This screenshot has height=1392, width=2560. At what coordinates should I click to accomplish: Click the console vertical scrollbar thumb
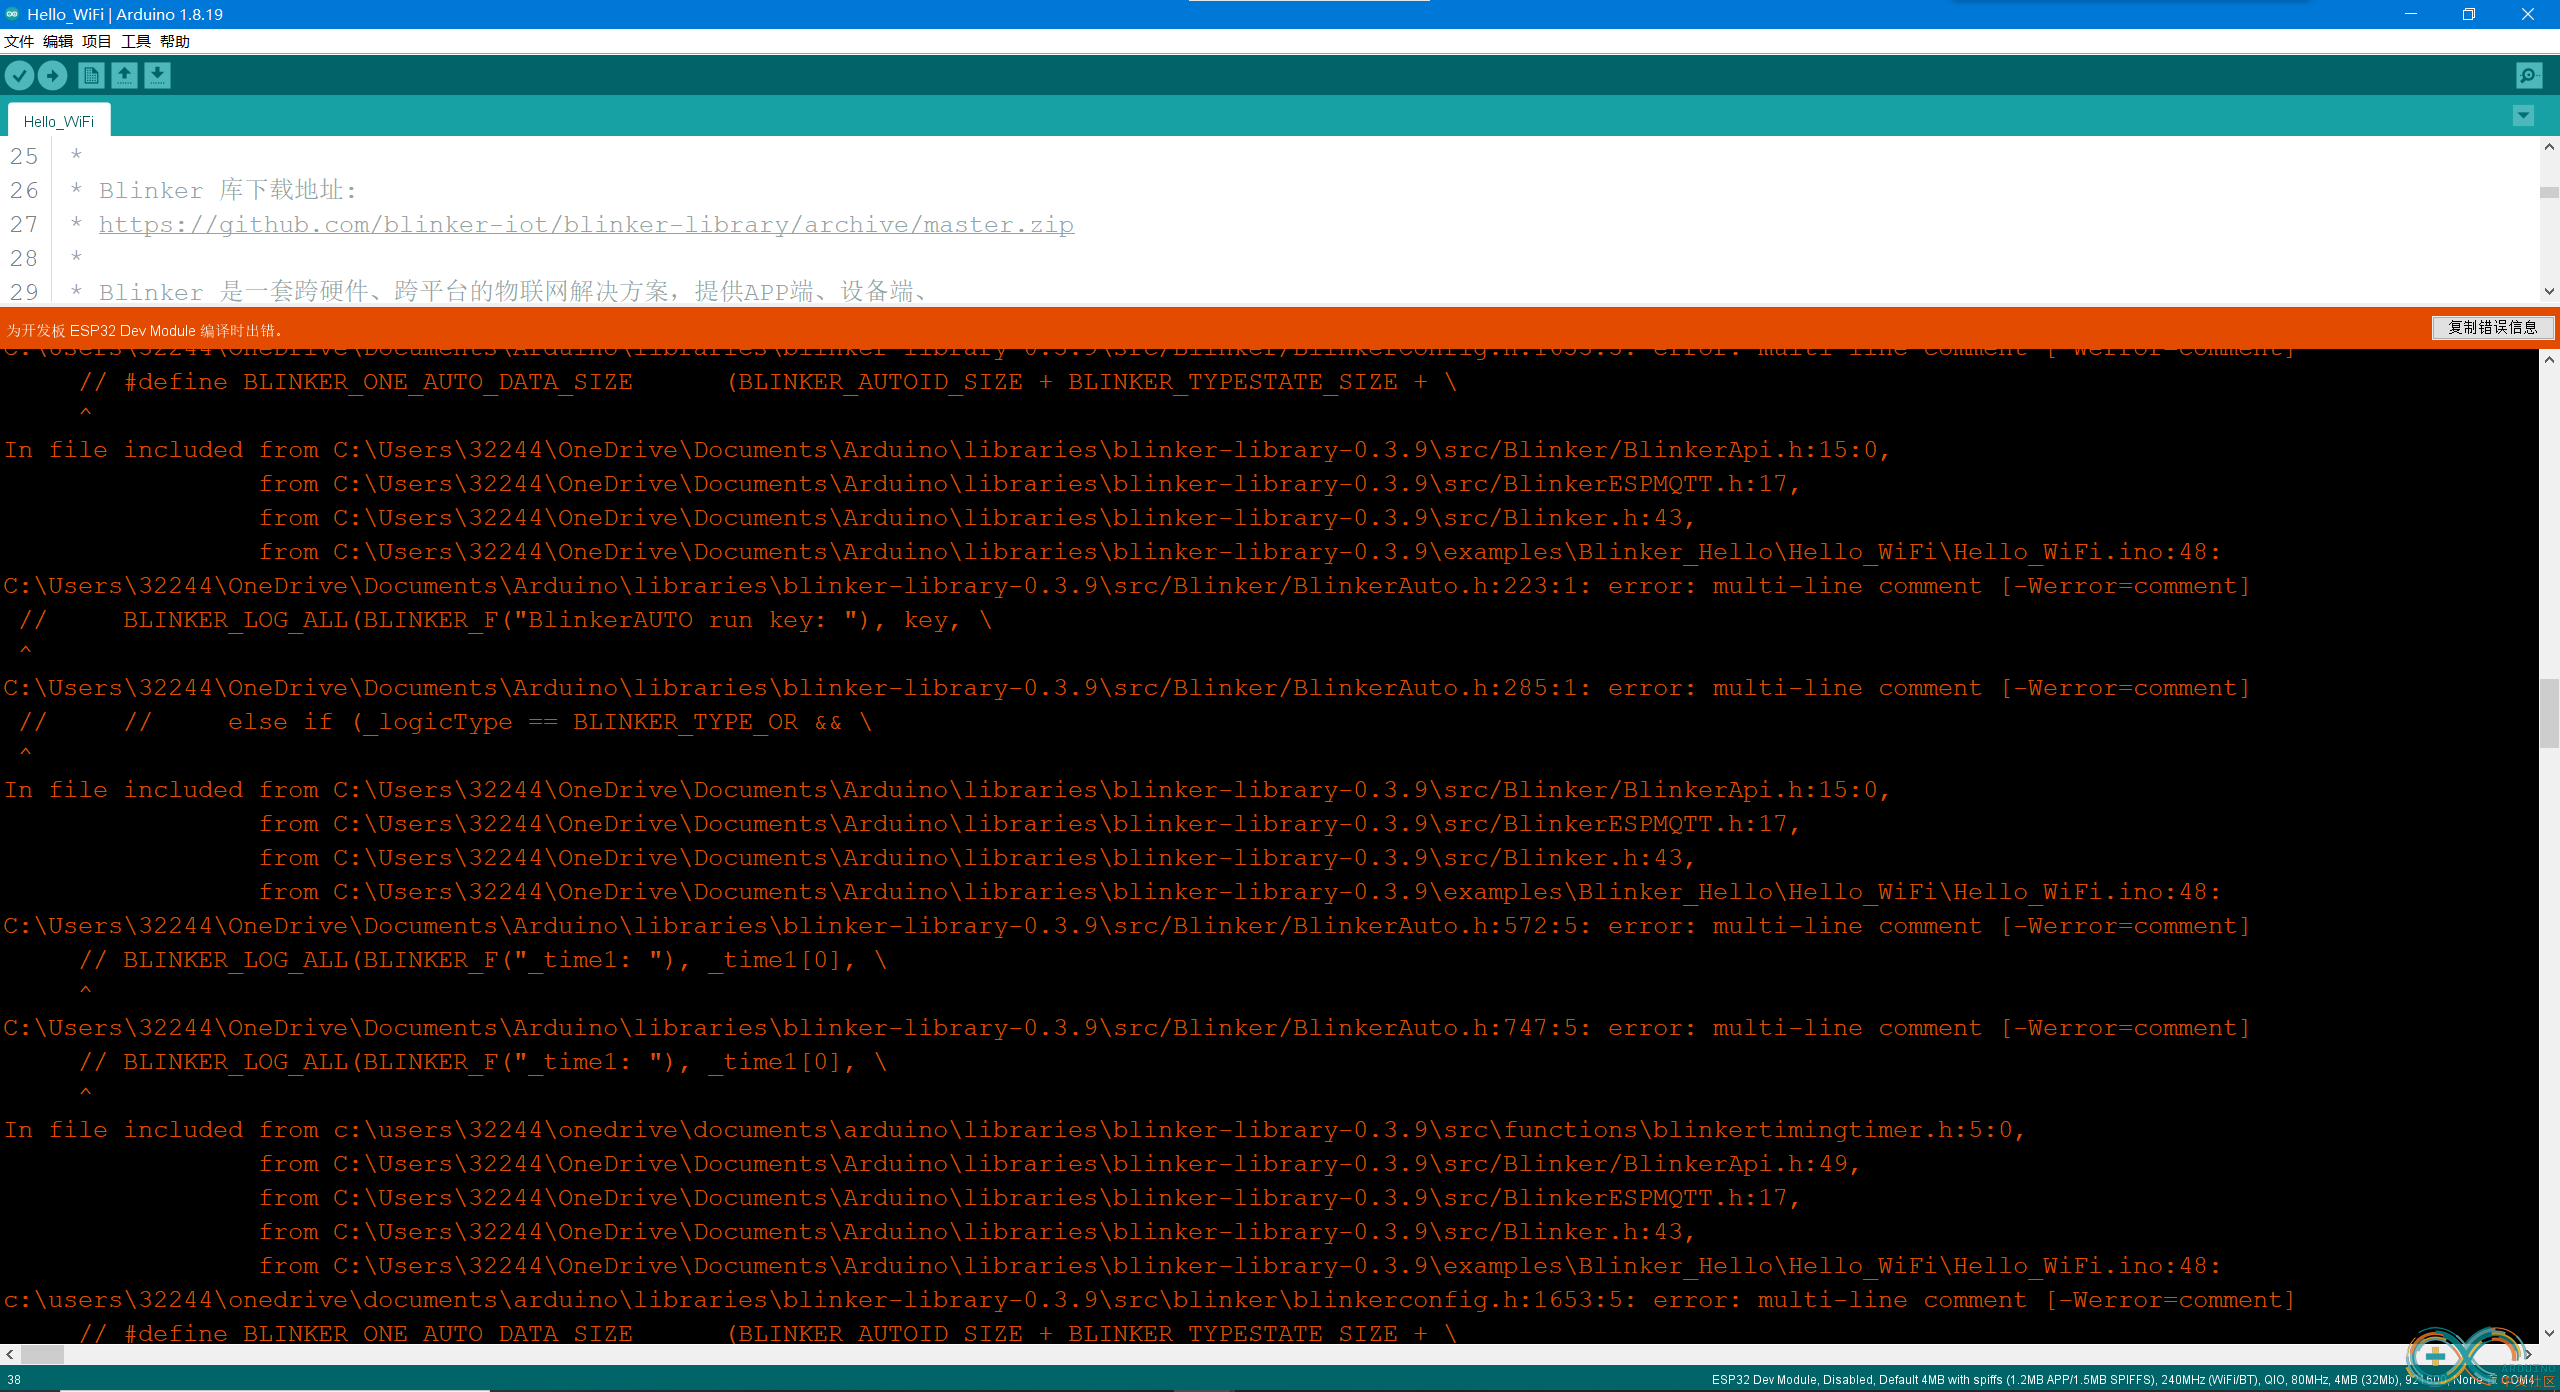point(2549,713)
